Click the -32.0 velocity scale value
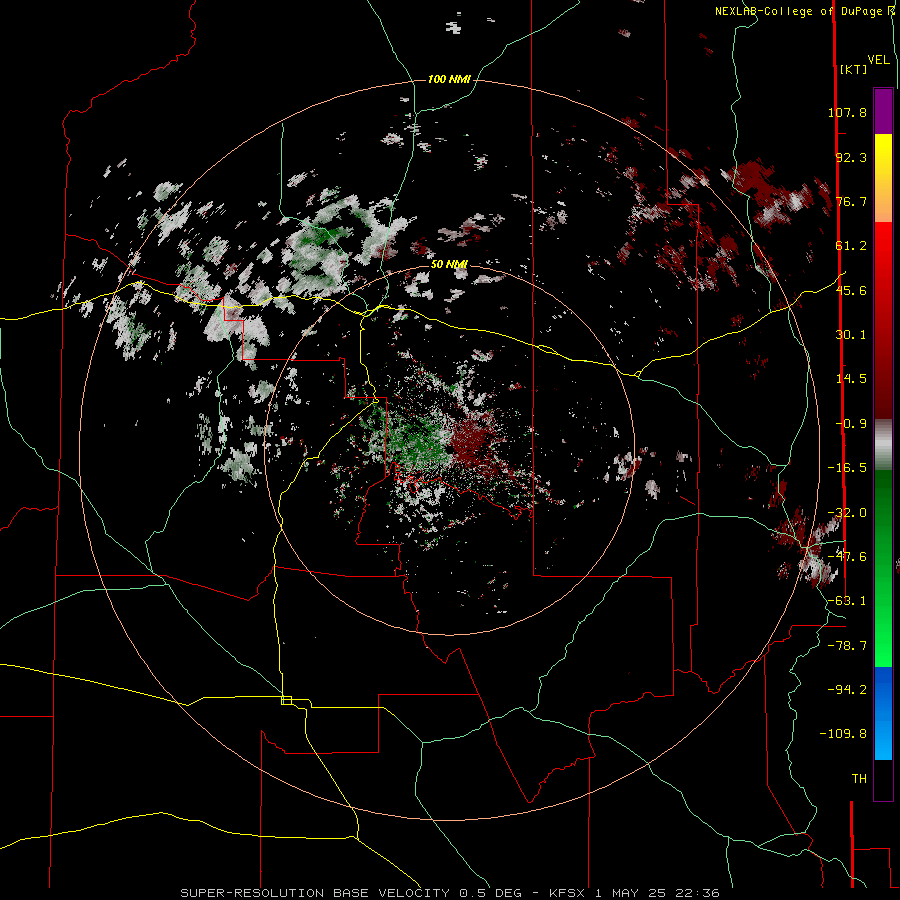 click(x=847, y=513)
